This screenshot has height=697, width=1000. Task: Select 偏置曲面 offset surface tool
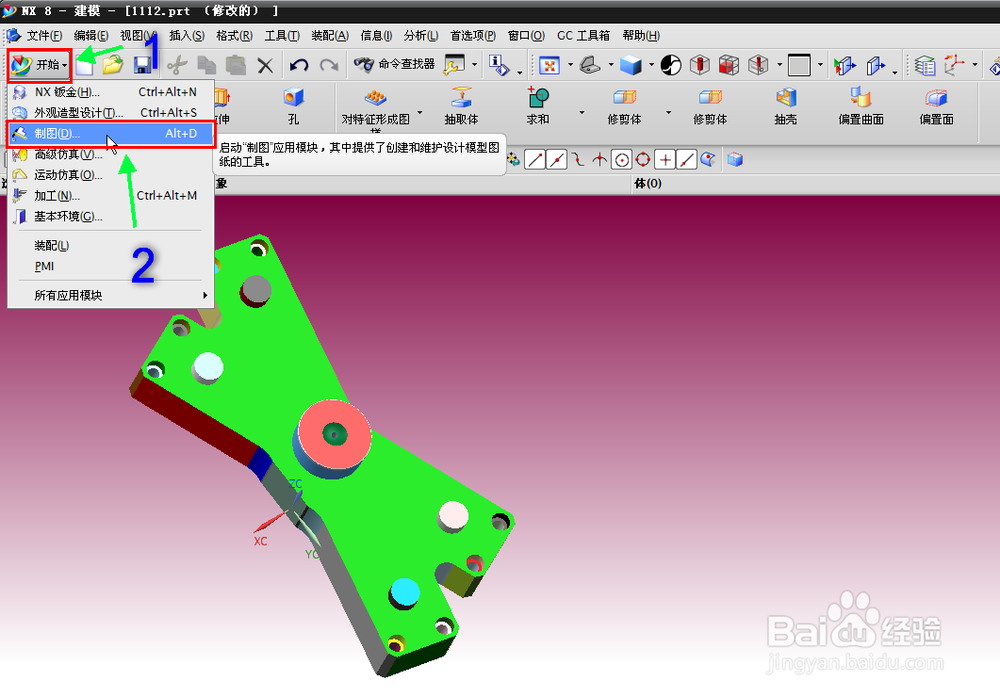(861, 106)
